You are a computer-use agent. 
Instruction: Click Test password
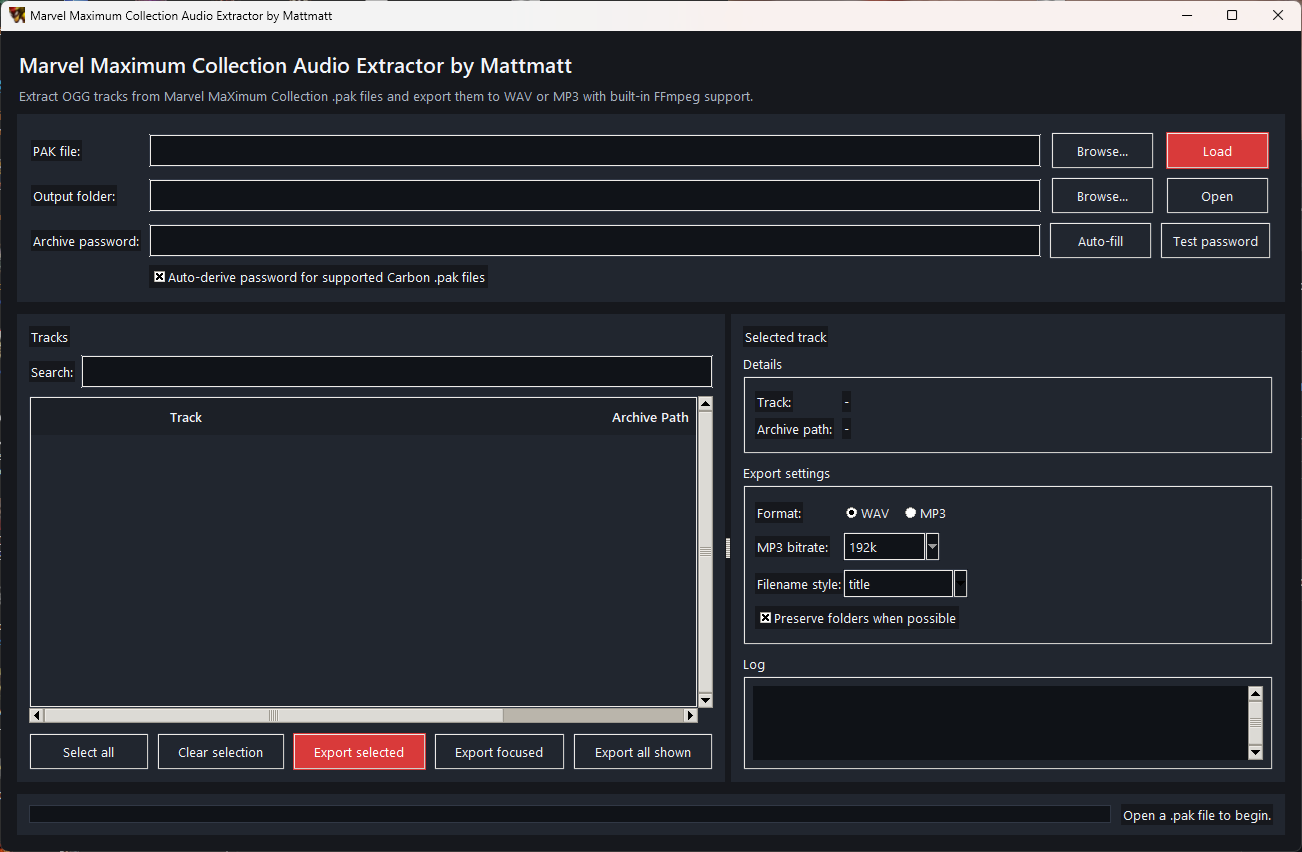click(x=1215, y=240)
